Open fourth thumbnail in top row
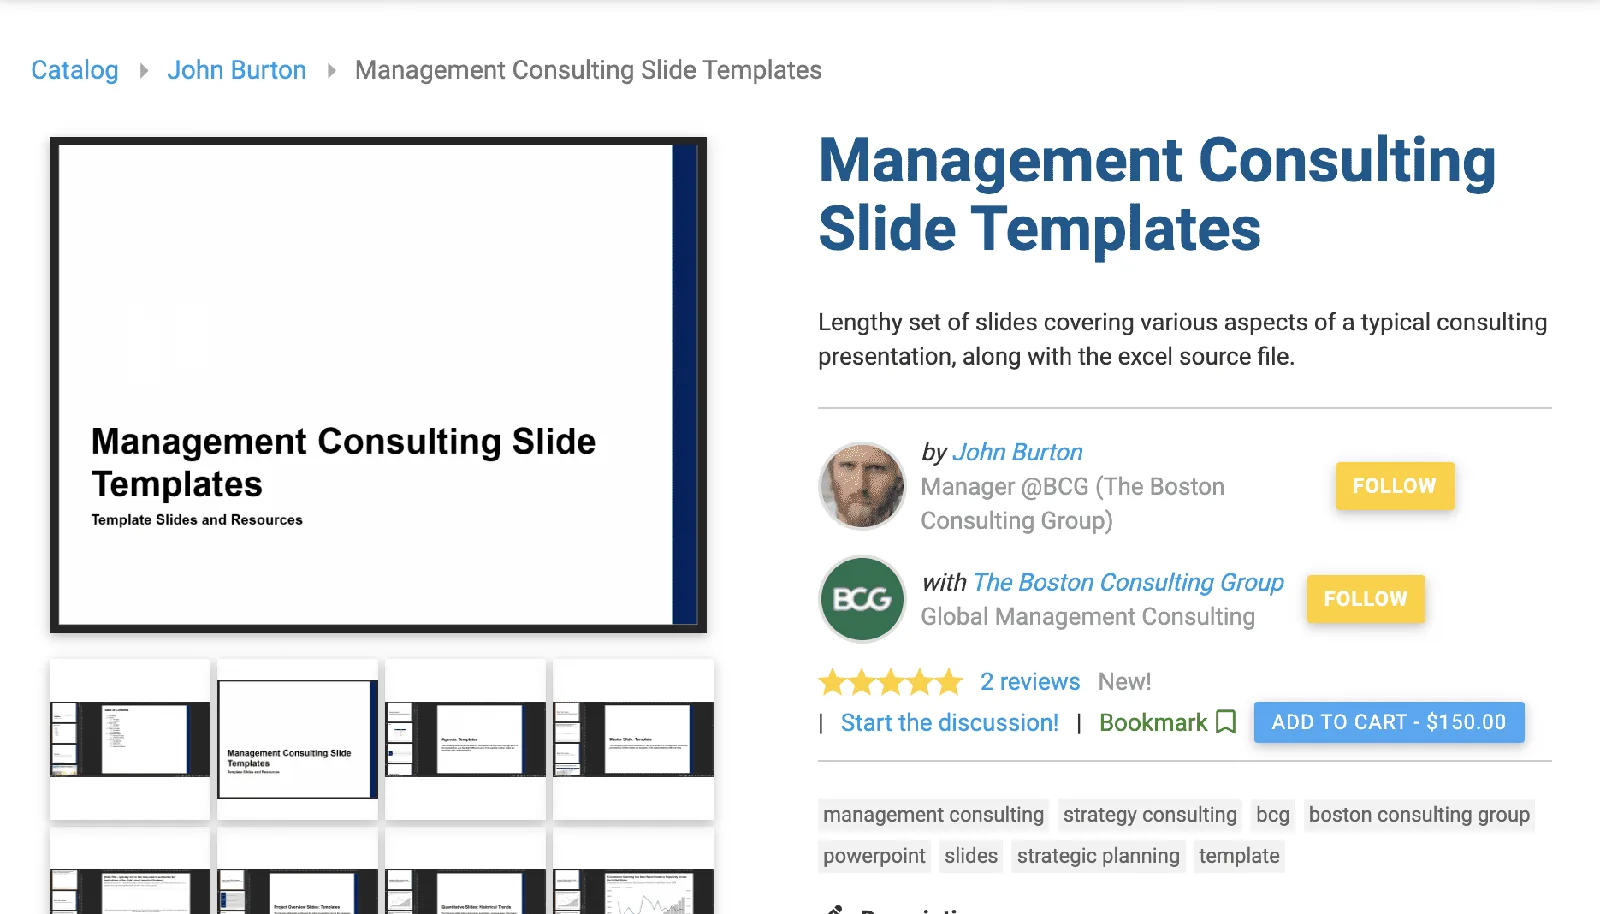 coord(634,739)
